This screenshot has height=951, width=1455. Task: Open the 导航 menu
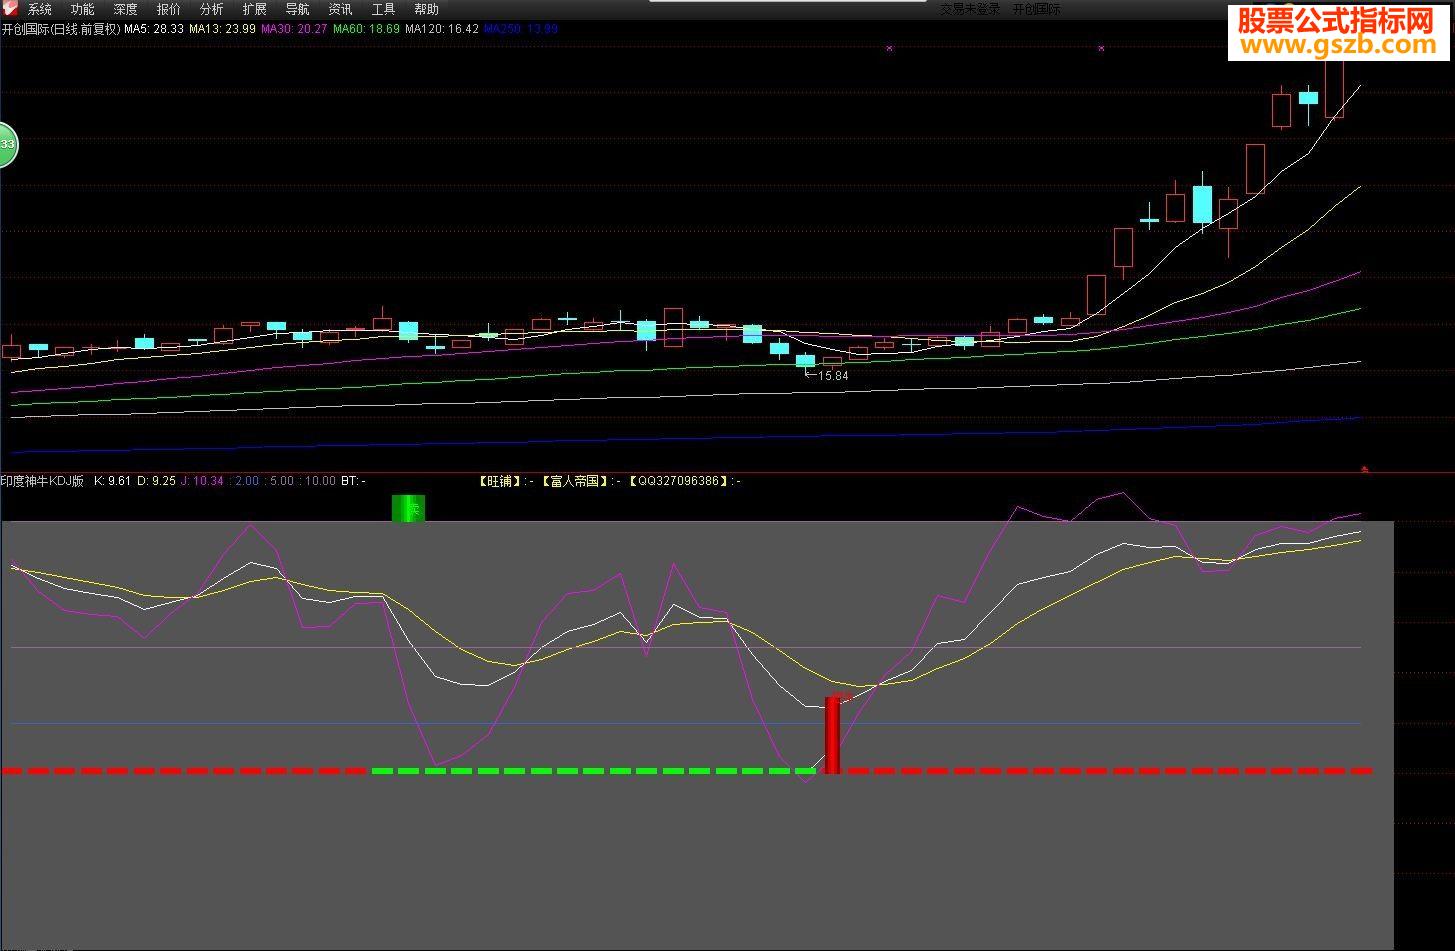click(298, 9)
